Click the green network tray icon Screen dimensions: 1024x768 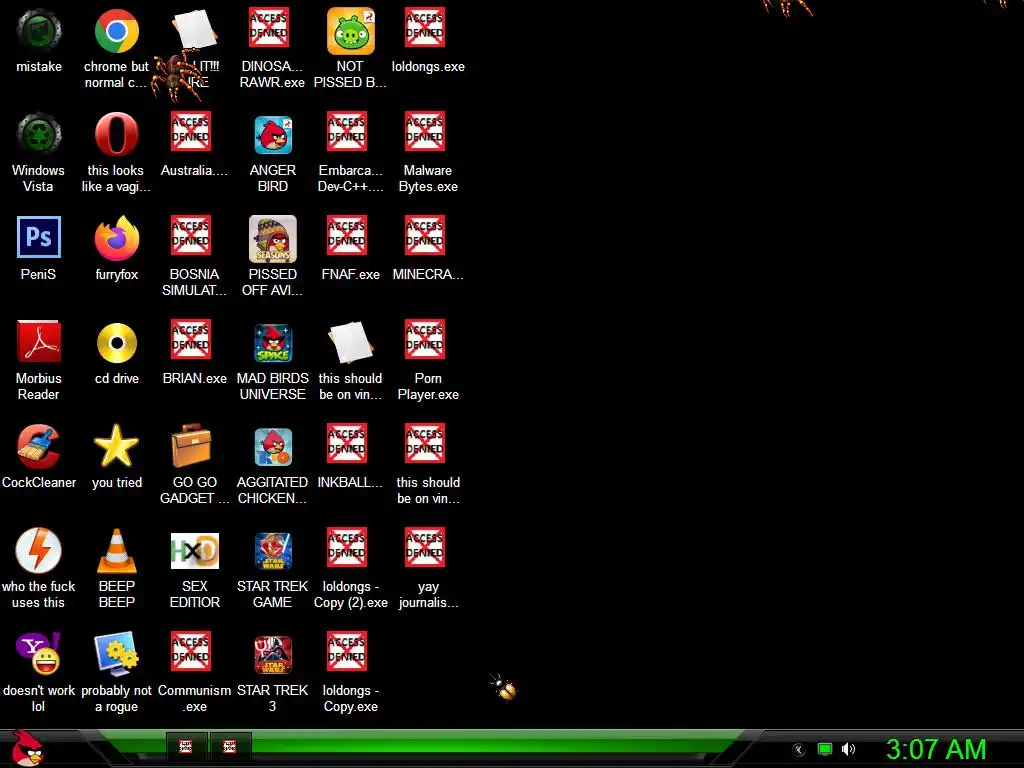(x=825, y=749)
